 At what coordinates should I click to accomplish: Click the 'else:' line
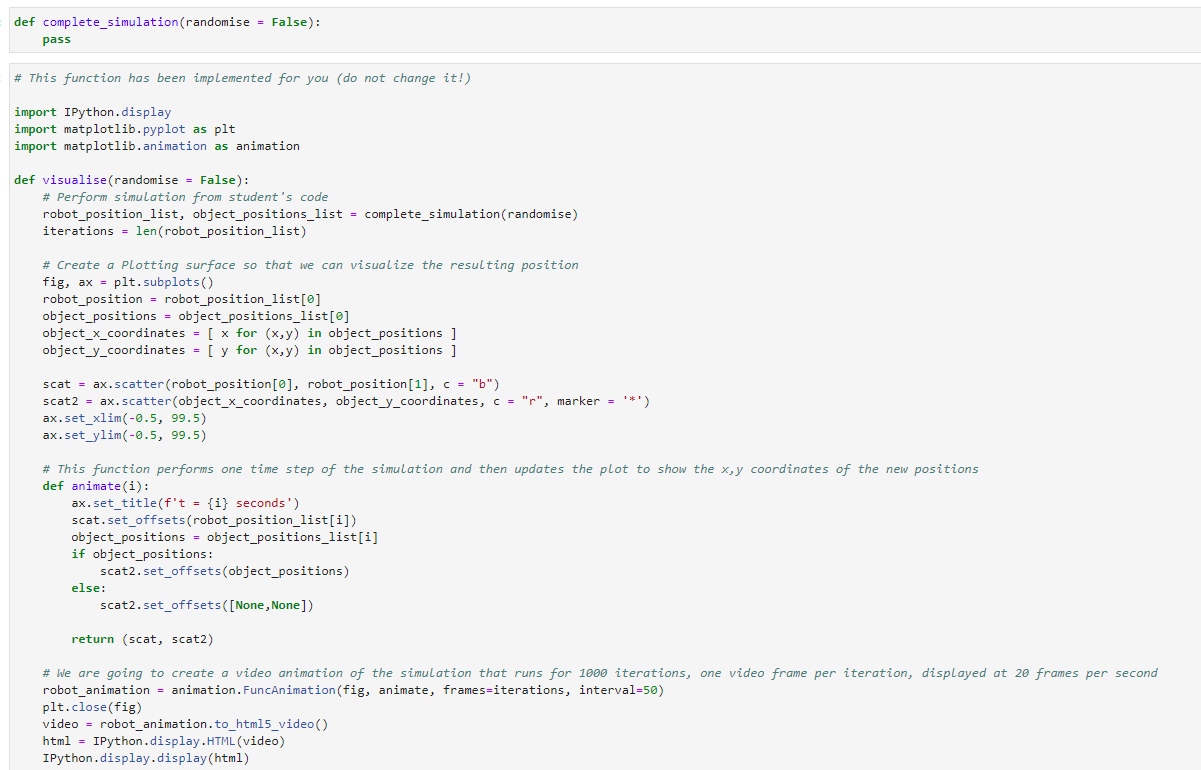coord(89,588)
